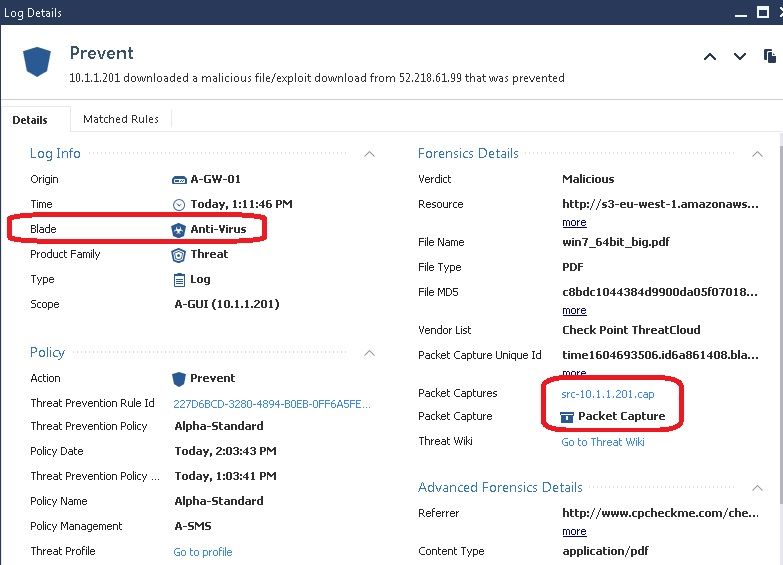Click the A-GW-01 gateway icon
Image resolution: width=783 pixels, height=565 pixels.
point(179,180)
